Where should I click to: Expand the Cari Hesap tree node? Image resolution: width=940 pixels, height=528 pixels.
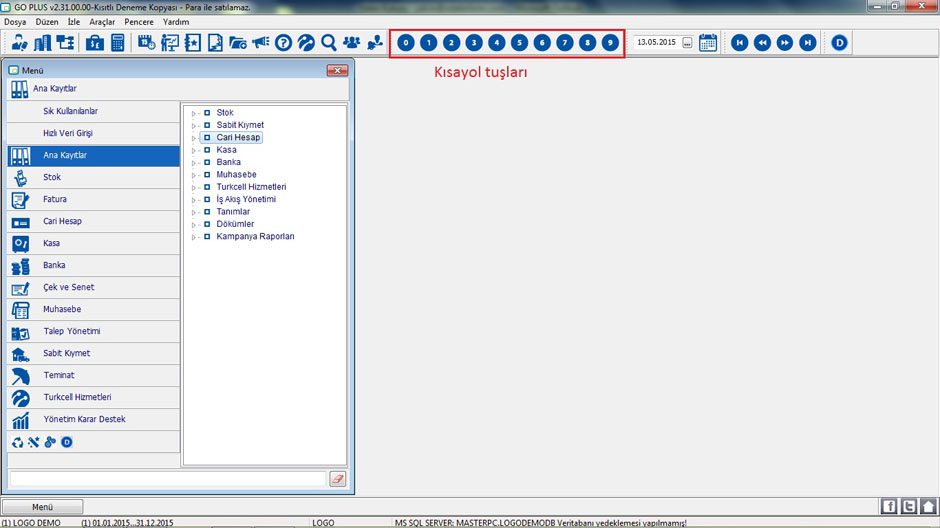pyautogui.click(x=194, y=138)
